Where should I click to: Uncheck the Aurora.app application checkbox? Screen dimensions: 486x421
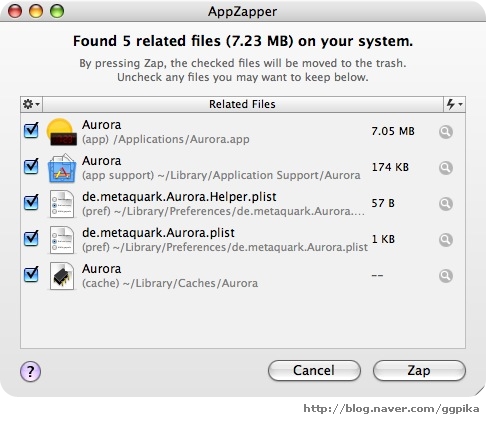[x=31, y=130]
